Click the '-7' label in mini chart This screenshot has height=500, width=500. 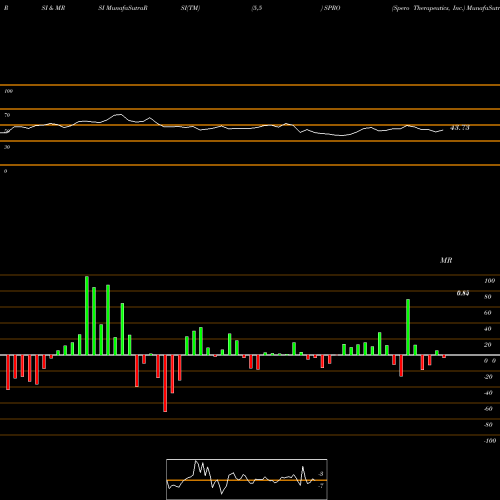[x=320, y=486]
